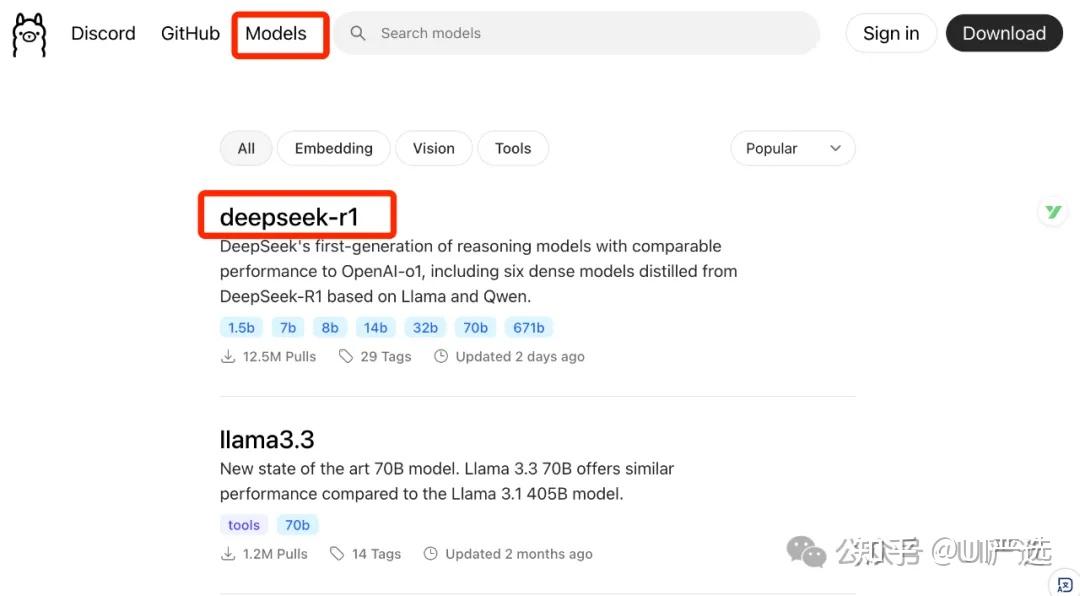This screenshot has height=596, width=1080.
Task: Choose the 671b size tag
Action: [x=529, y=327]
